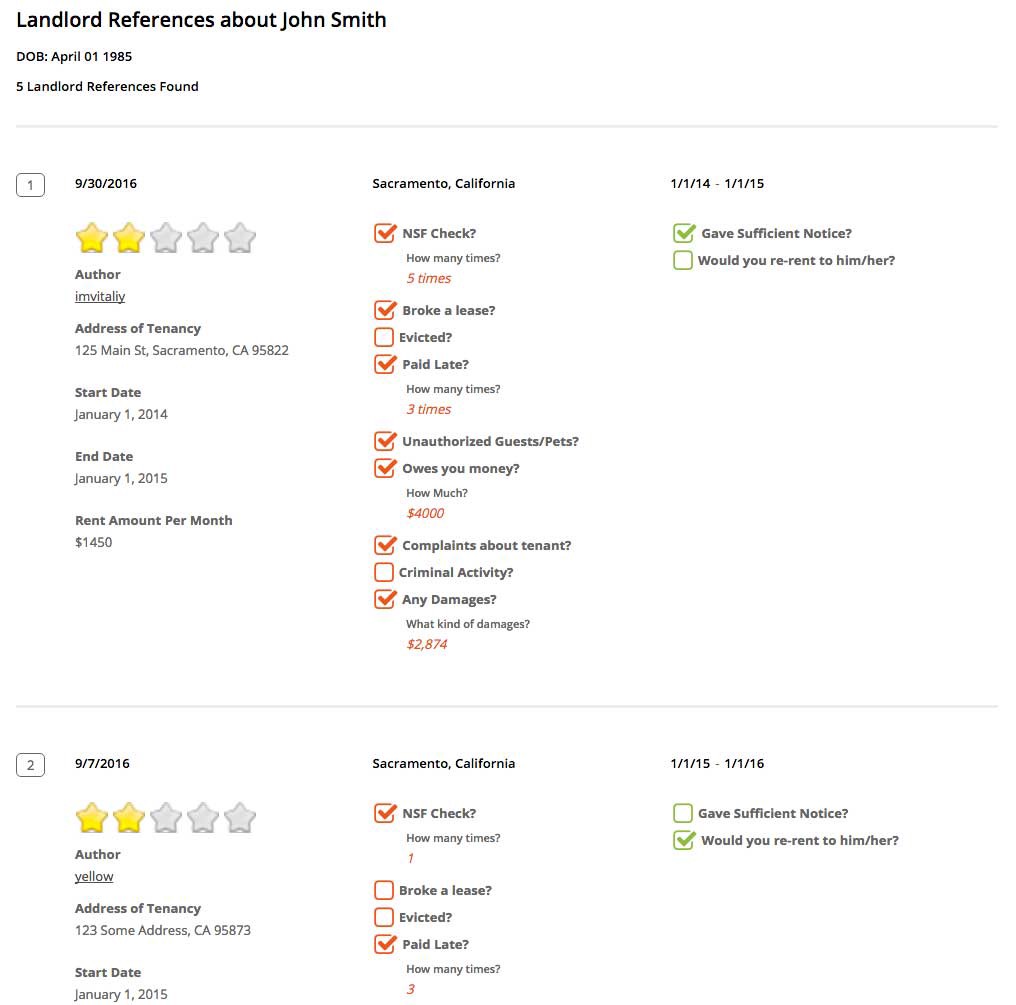Viewport: 1016px width, 1005px height.
Task: Click the number 2 reference badge
Action: [x=30, y=765]
